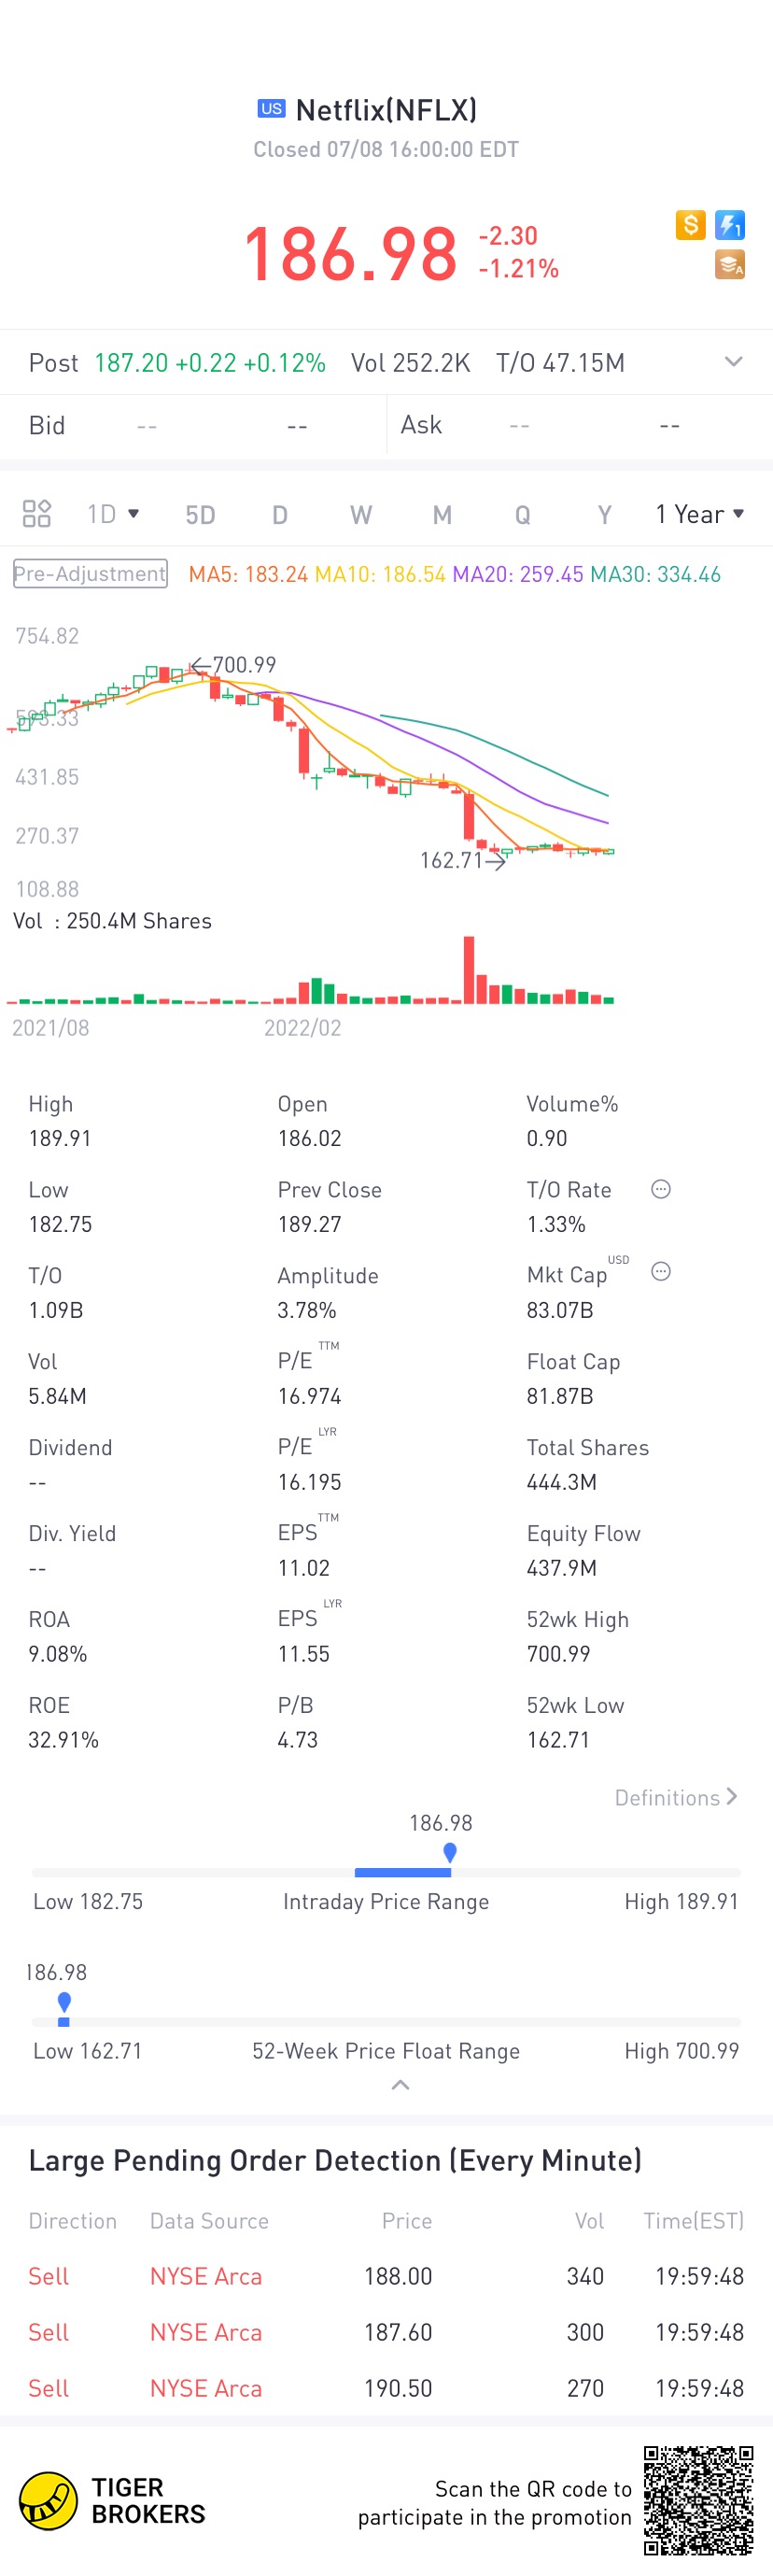Click the blue lightning bolt icon
The image size is (773, 2576).
(730, 225)
